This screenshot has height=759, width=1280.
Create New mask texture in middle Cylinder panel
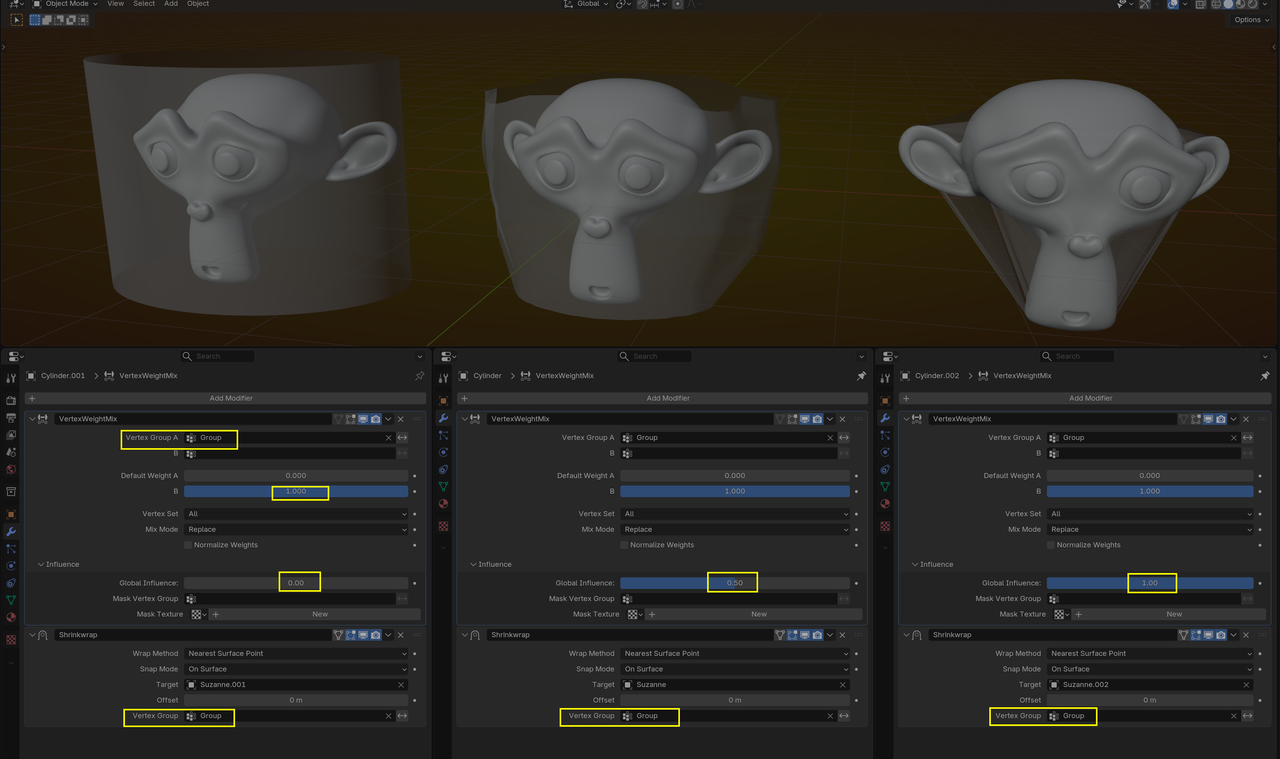(x=755, y=615)
